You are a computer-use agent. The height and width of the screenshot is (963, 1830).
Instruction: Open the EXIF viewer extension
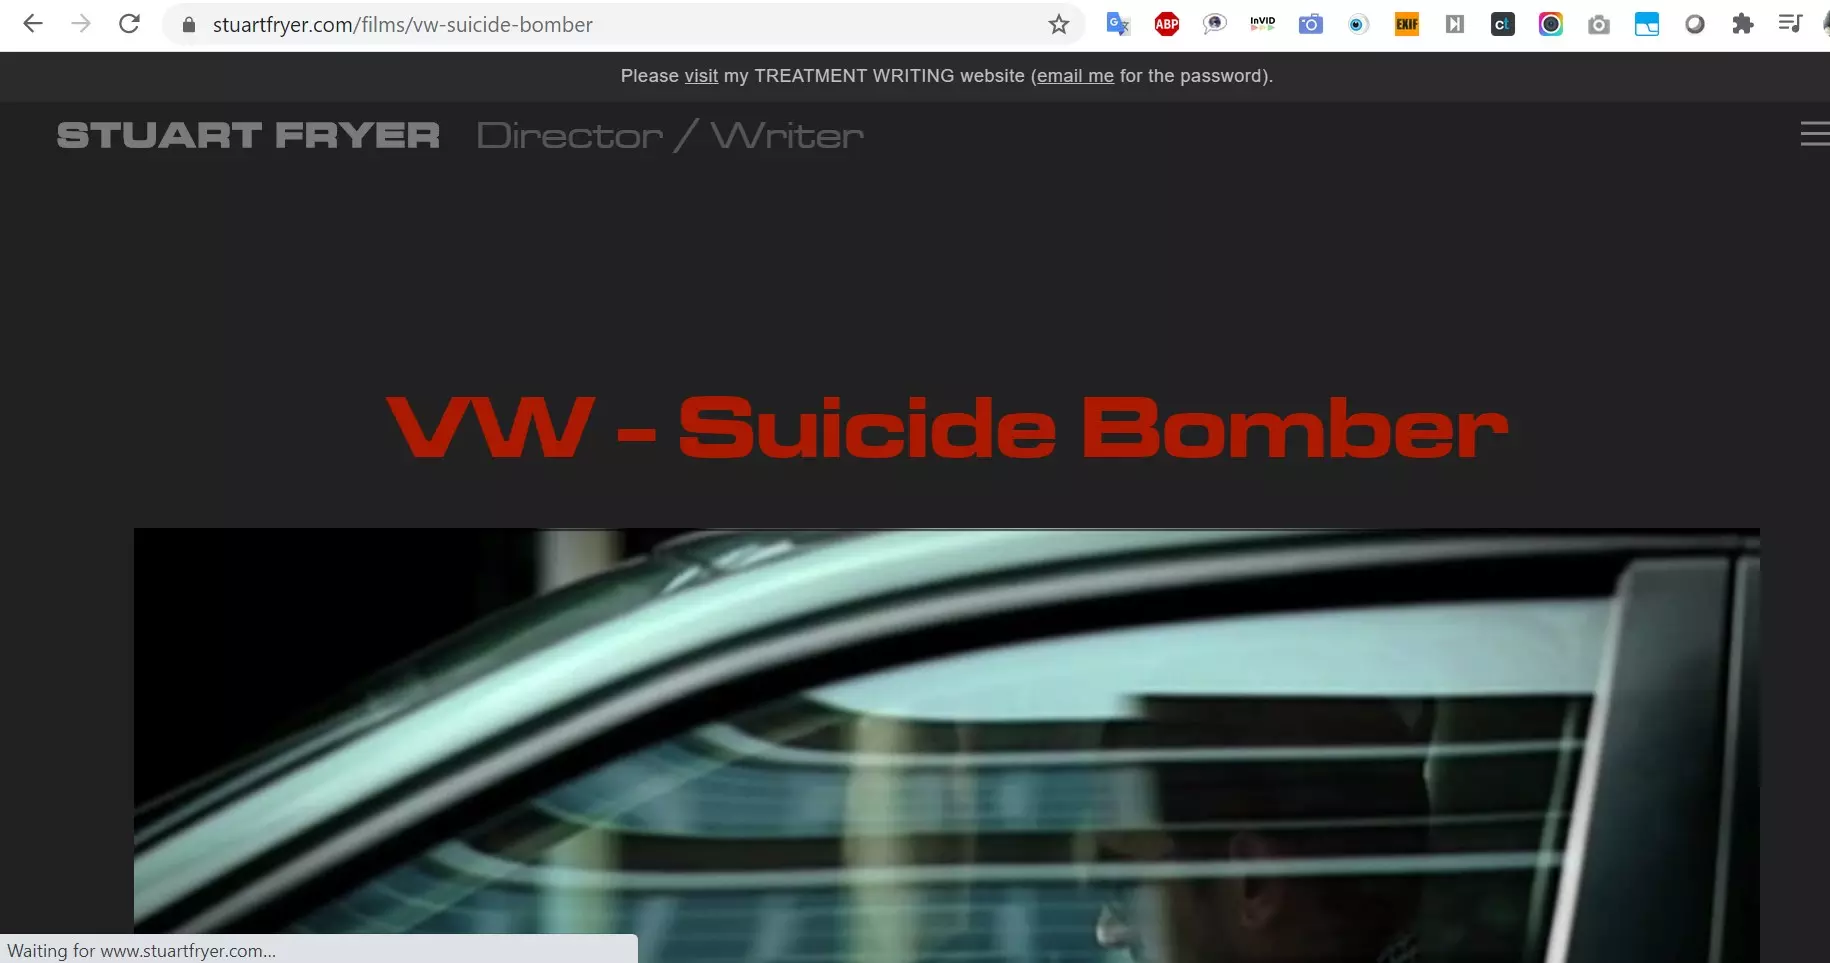(1406, 24)
